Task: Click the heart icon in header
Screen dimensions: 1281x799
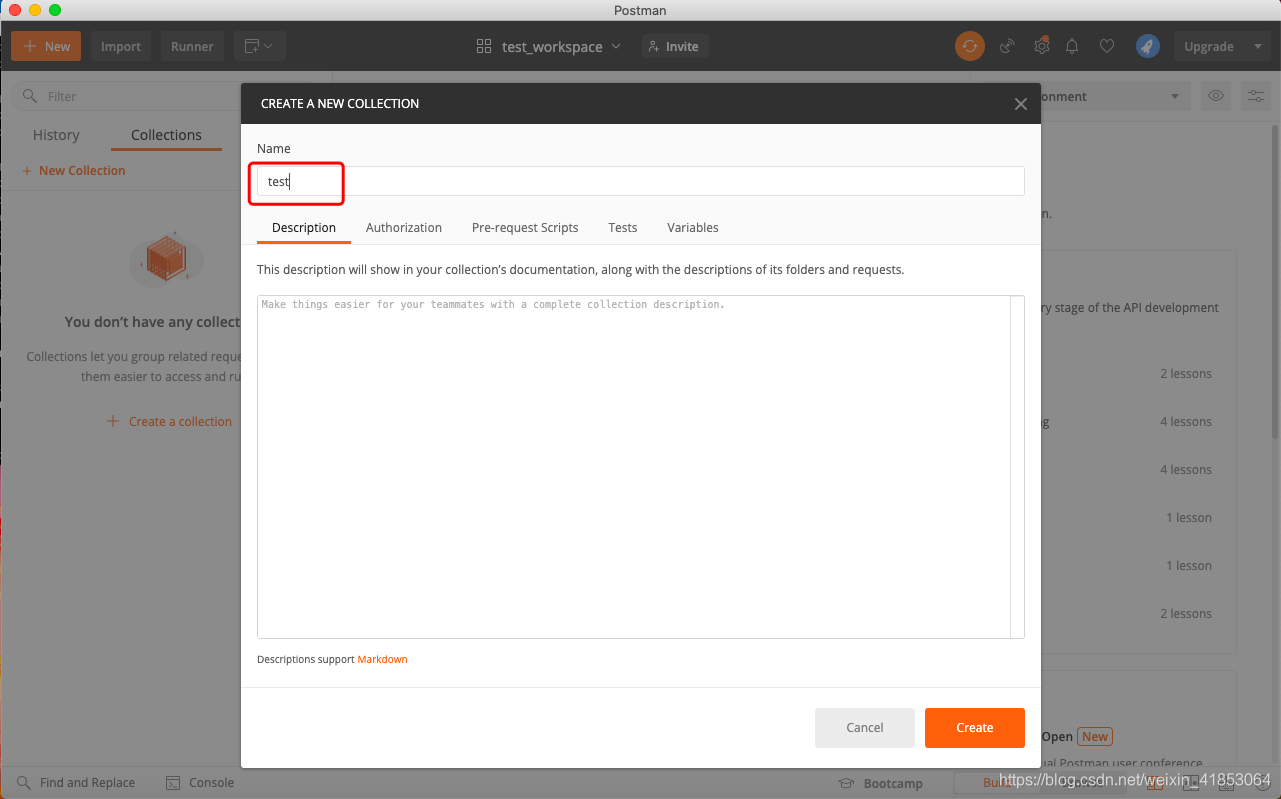Action: click(x=1106, y=46)
